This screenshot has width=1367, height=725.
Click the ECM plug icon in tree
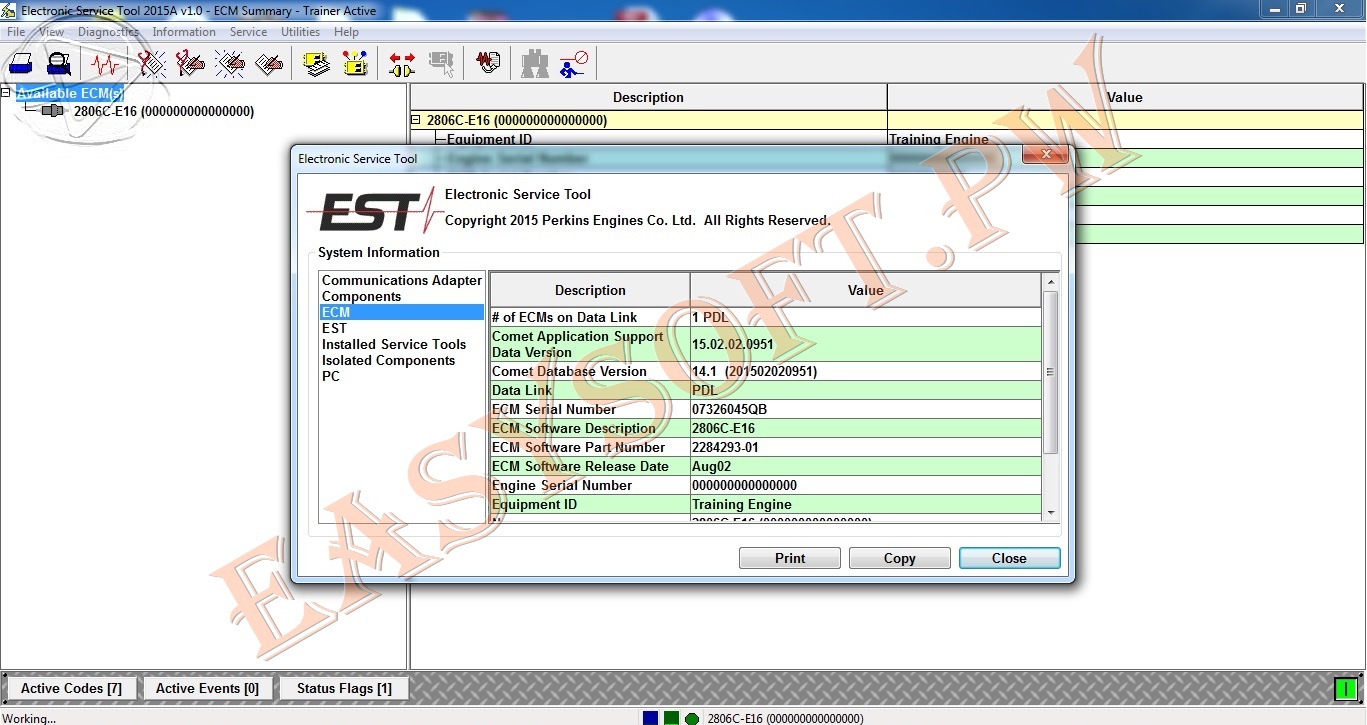[52, 111]
